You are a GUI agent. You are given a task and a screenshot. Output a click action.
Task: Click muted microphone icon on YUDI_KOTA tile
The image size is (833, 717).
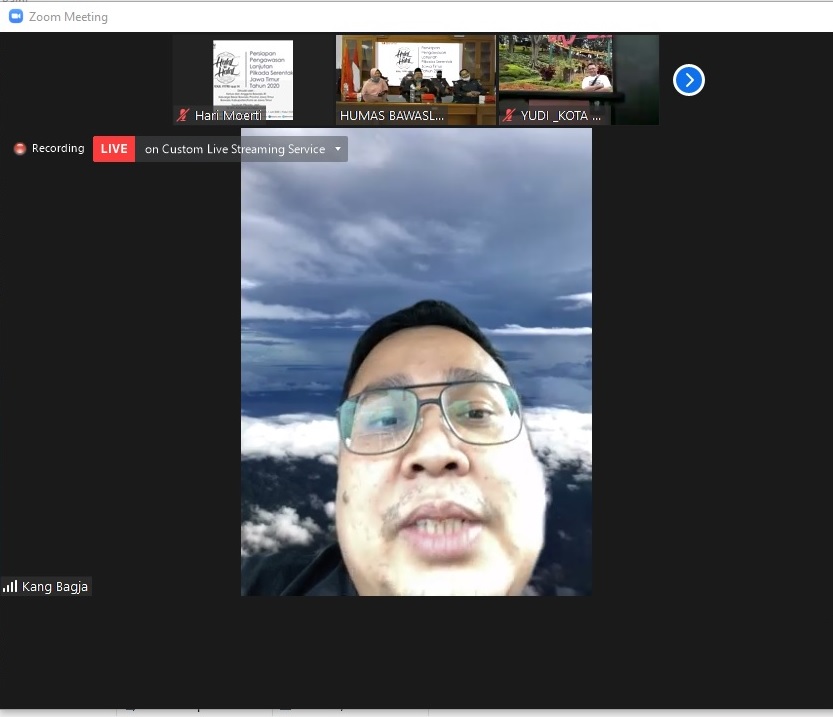[x=508, y=115]
